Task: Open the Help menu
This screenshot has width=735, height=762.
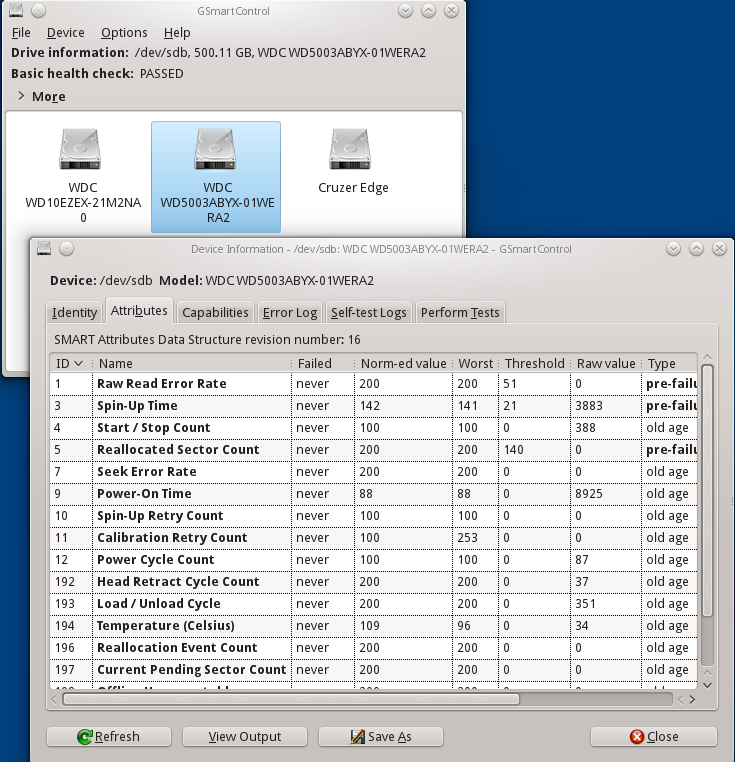Action: pos(177,33)
